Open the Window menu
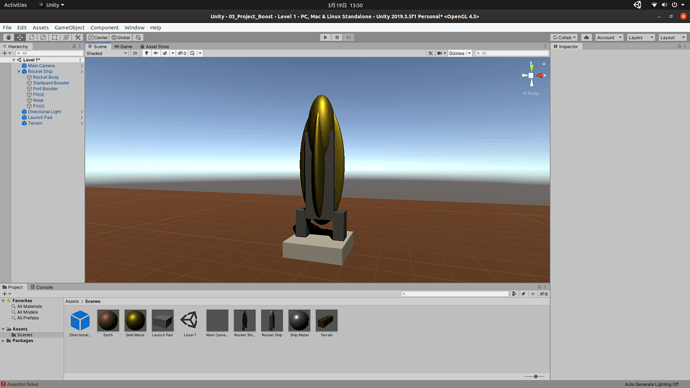The image size is (690, 388). (134, 27)
